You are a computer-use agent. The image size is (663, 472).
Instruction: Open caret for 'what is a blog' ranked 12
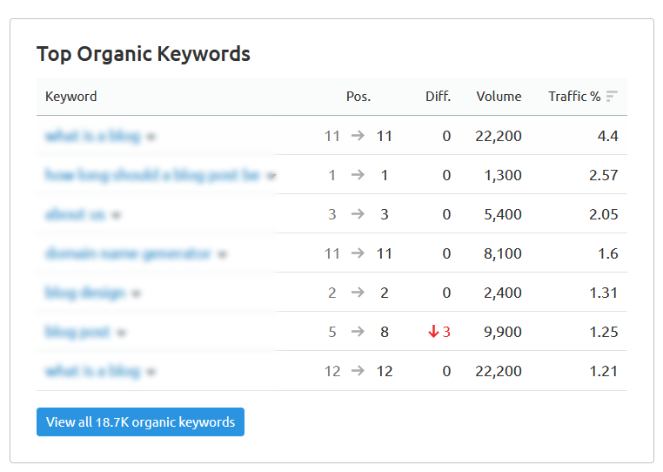click(151, 371)
